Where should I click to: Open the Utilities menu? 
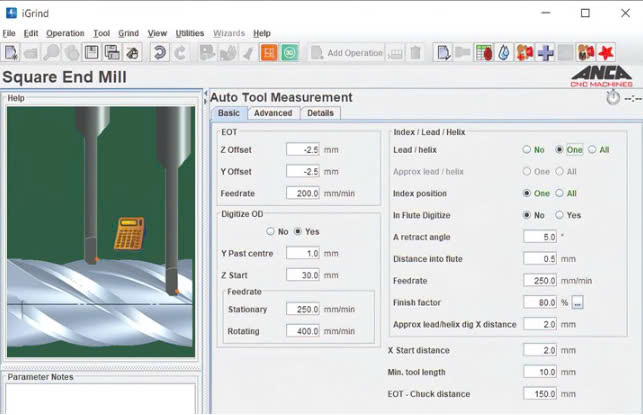(x=190, y=33)
